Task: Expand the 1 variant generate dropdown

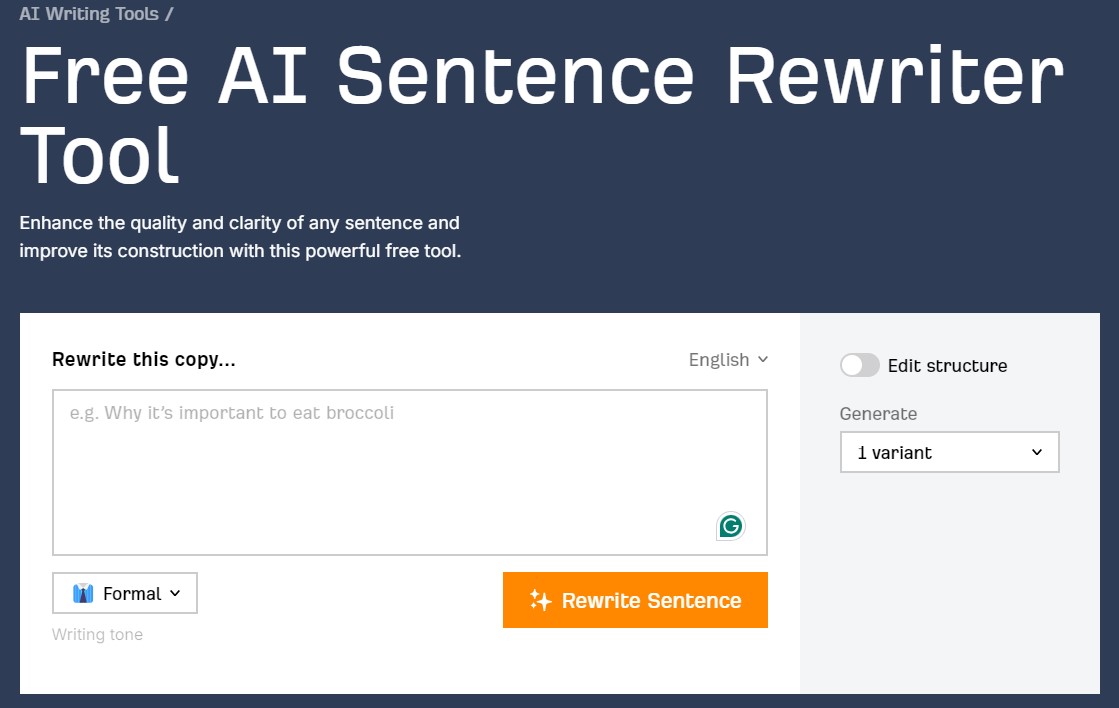Action: (949, 452)
